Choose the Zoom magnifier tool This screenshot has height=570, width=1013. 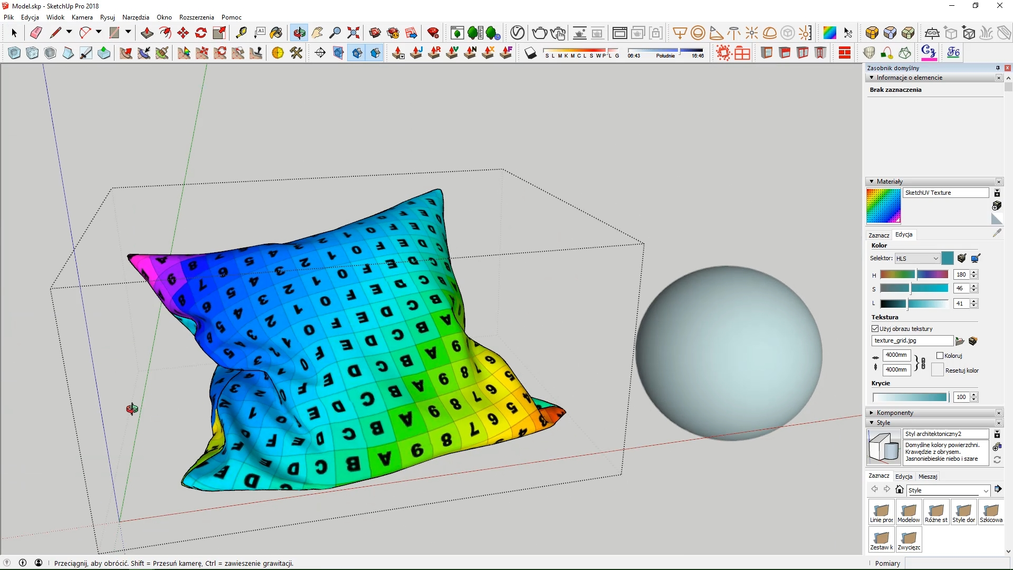335,32
